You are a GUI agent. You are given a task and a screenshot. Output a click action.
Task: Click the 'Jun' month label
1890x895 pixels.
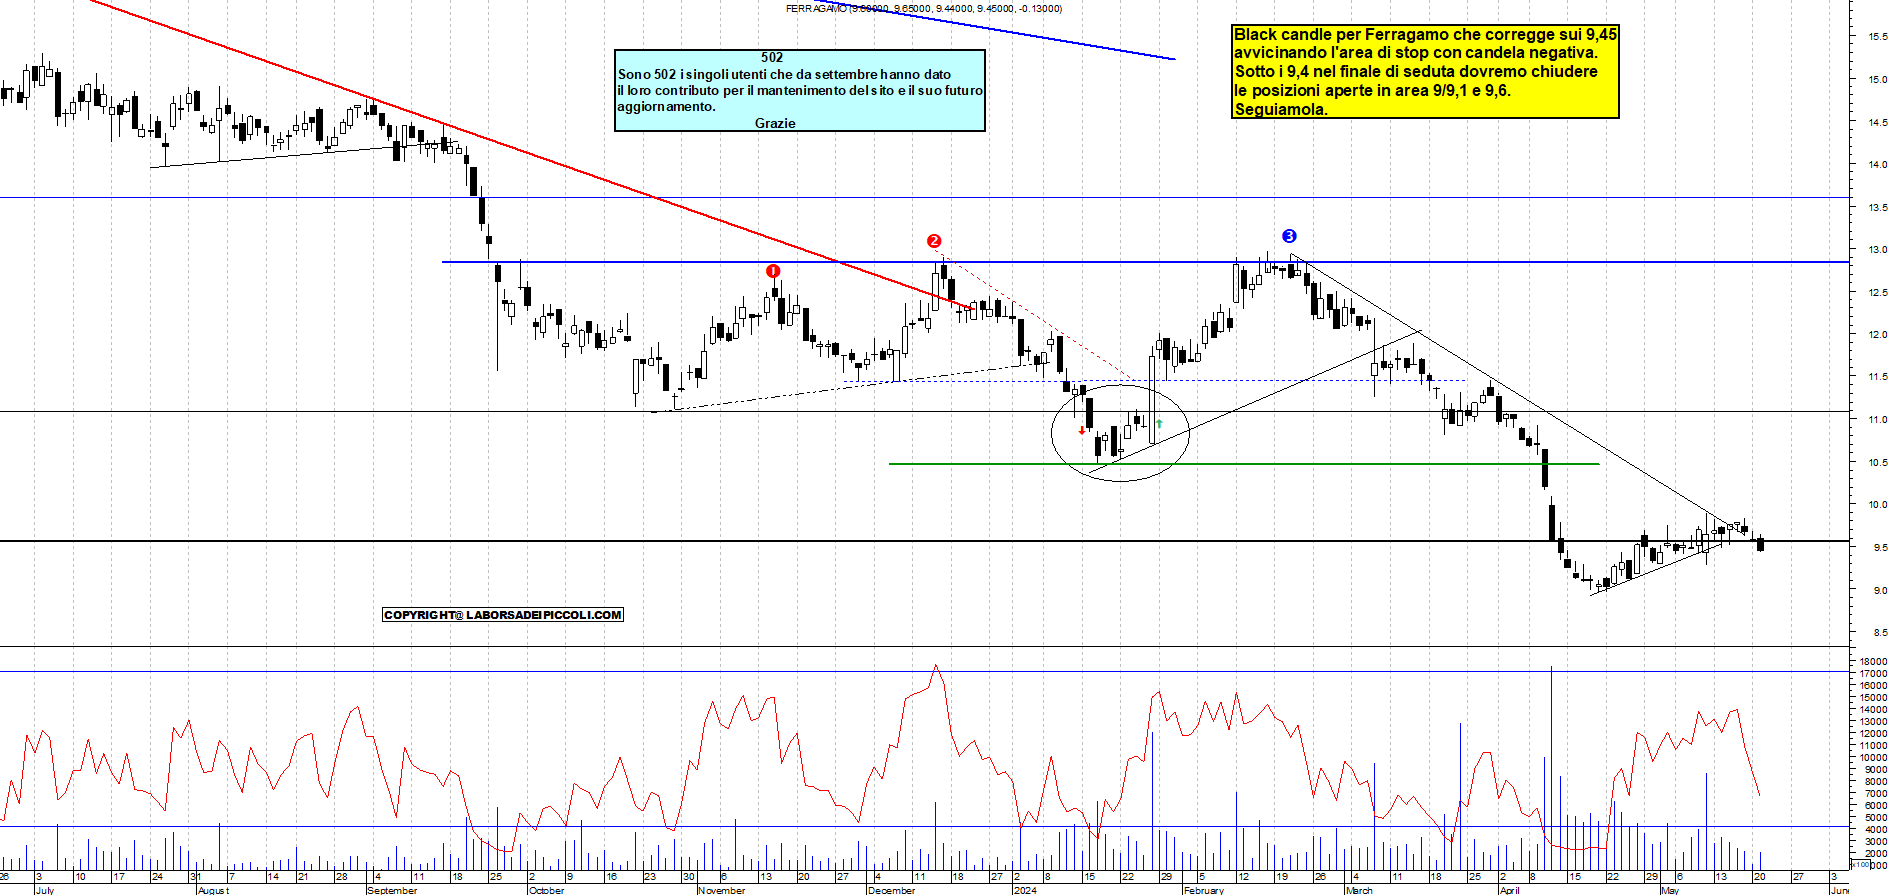point(1839,890)
